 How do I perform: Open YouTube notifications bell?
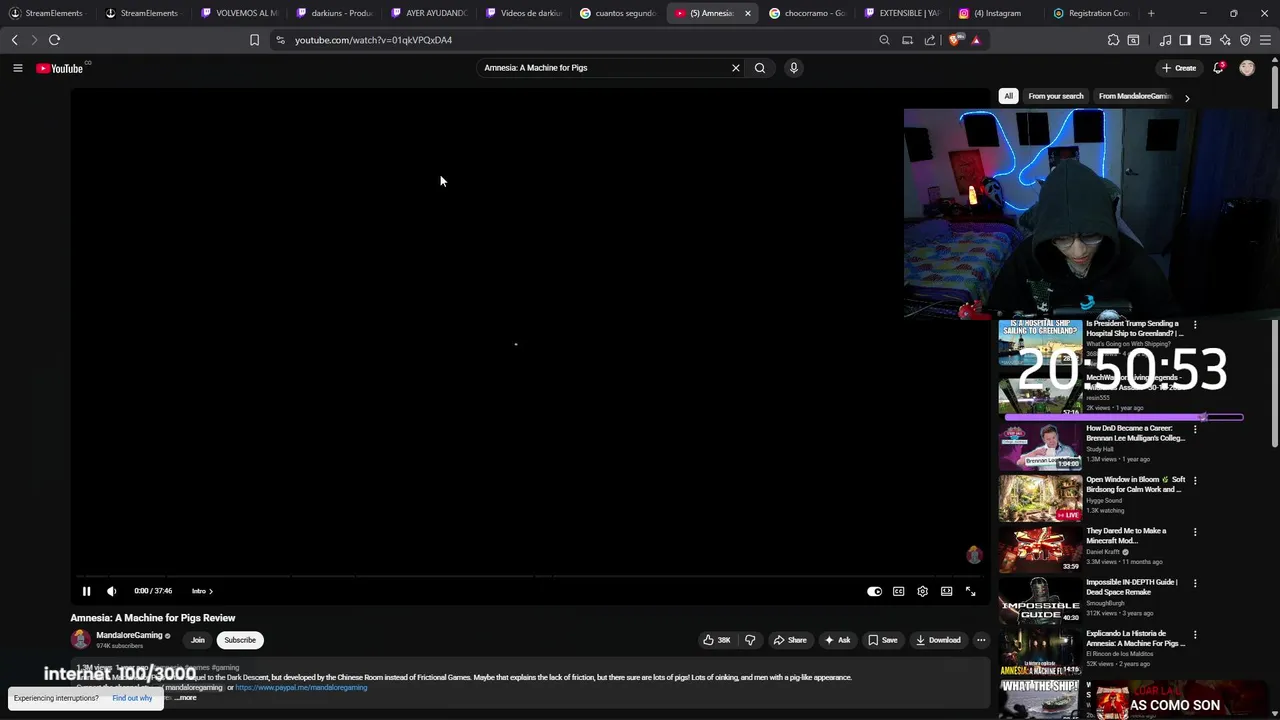click(1218, 68)
